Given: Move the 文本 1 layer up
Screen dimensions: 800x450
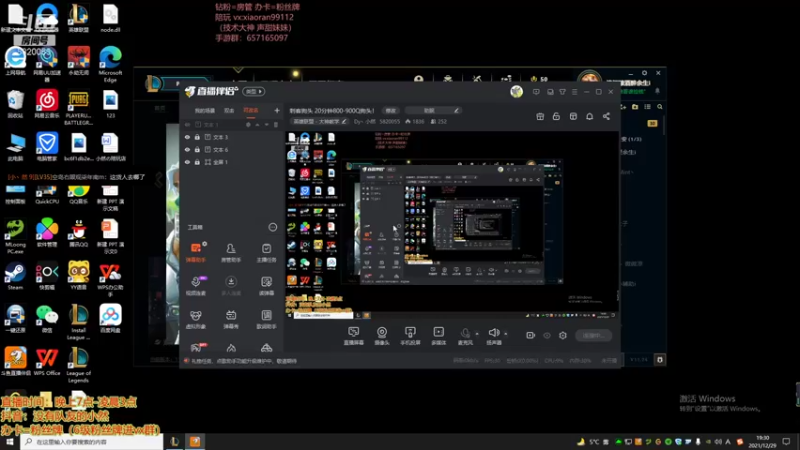Looking at the screenshot, I should tap(258, 124).
